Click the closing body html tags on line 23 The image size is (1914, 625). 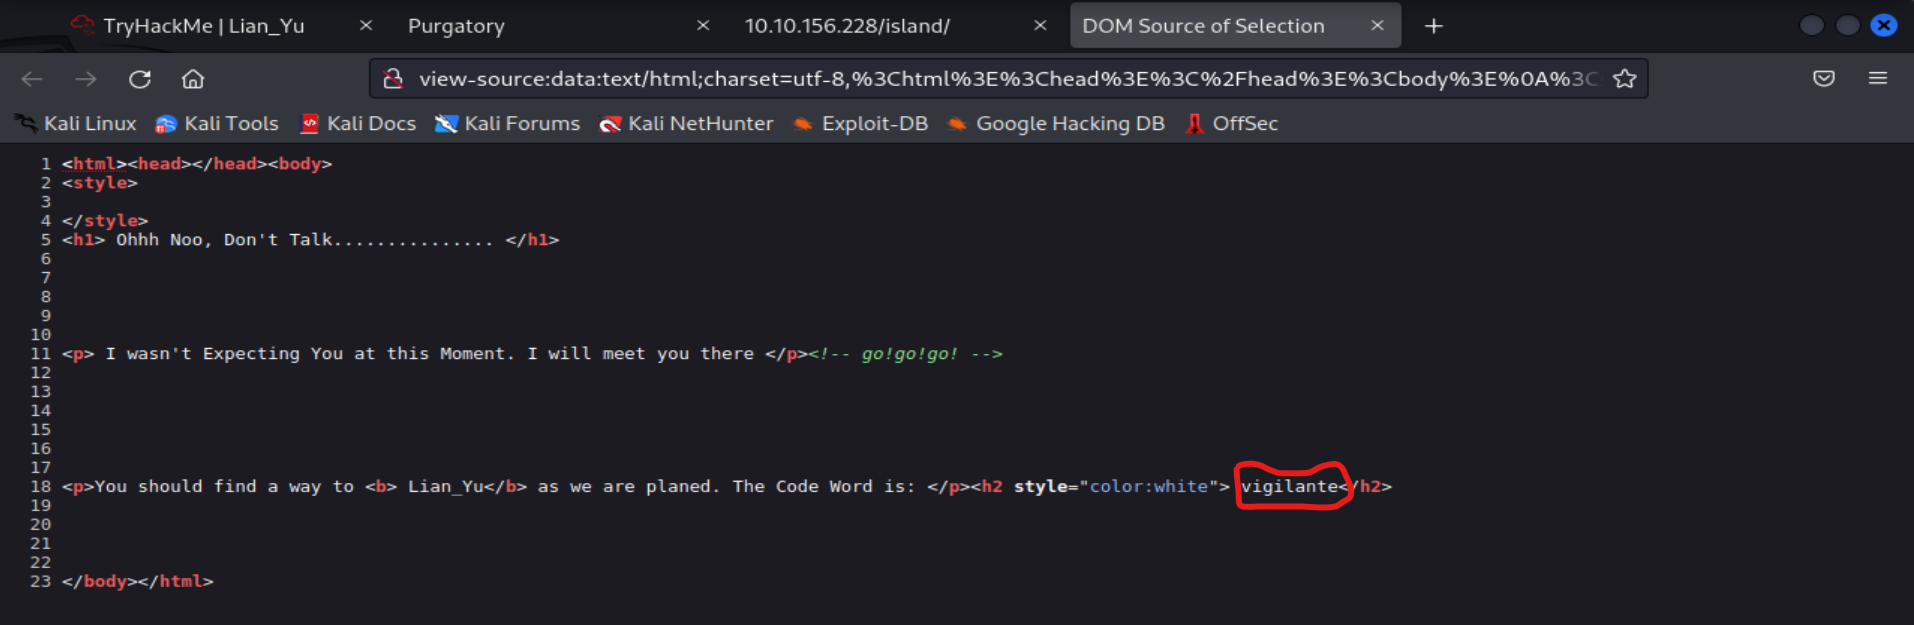click(138, 582)
